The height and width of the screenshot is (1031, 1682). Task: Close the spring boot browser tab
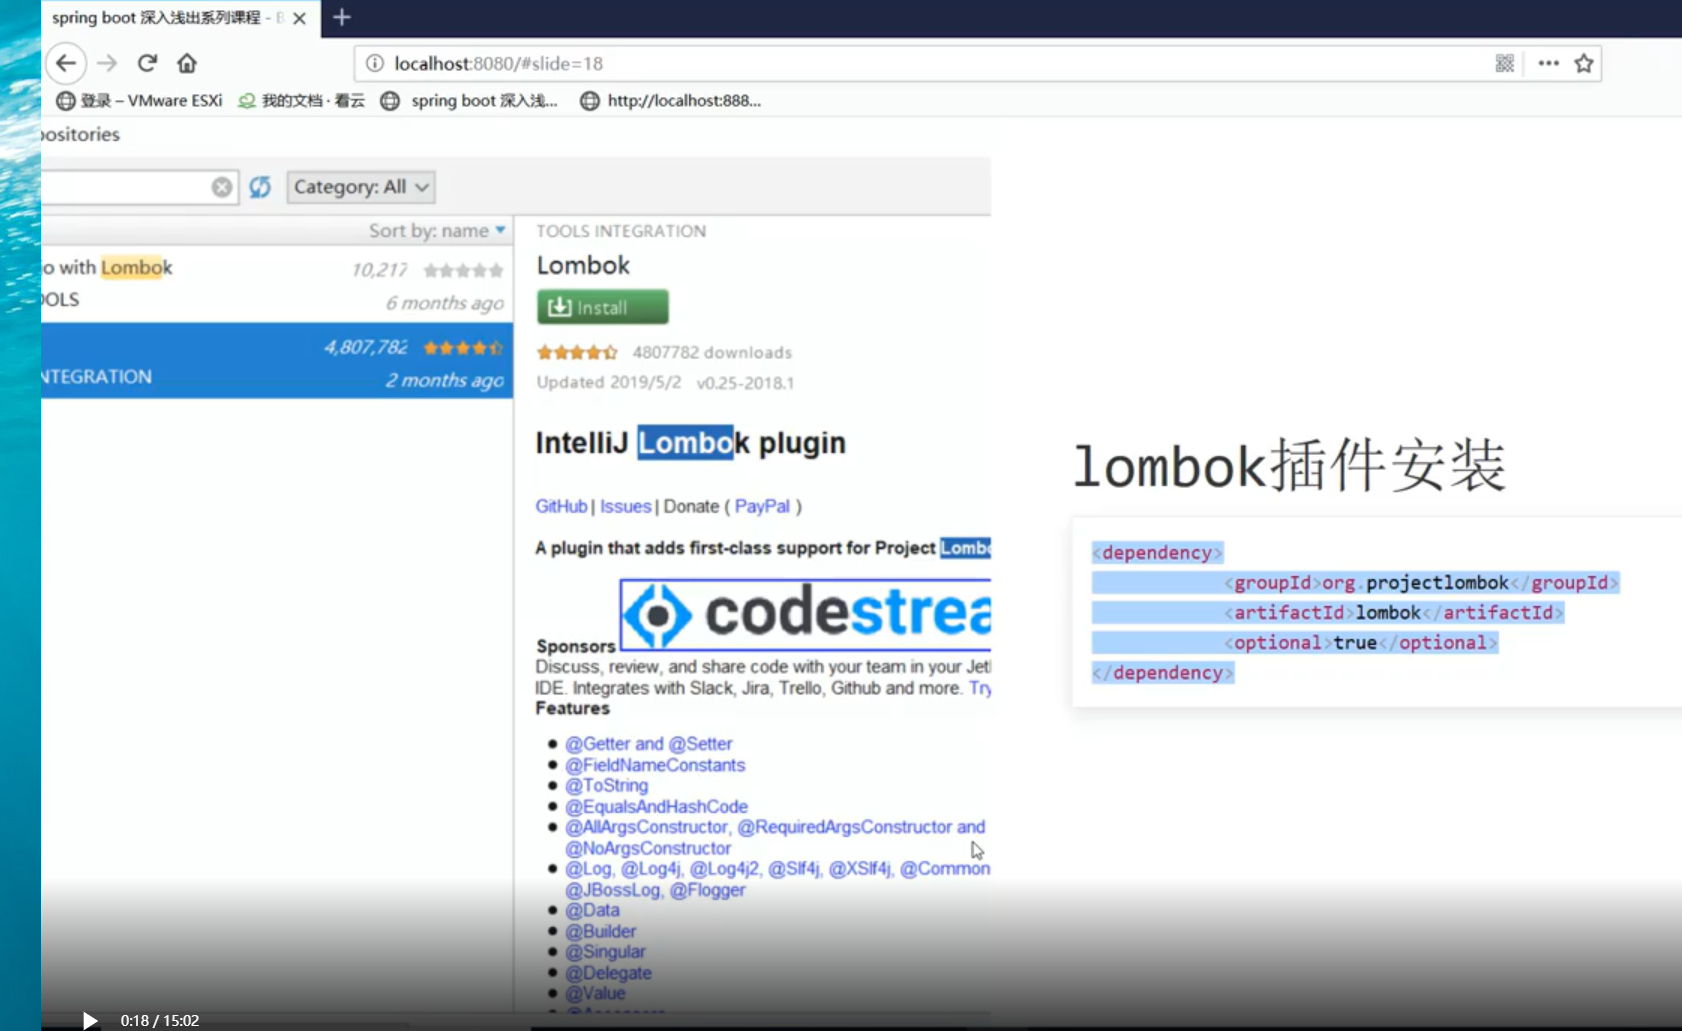pos(299,18)
